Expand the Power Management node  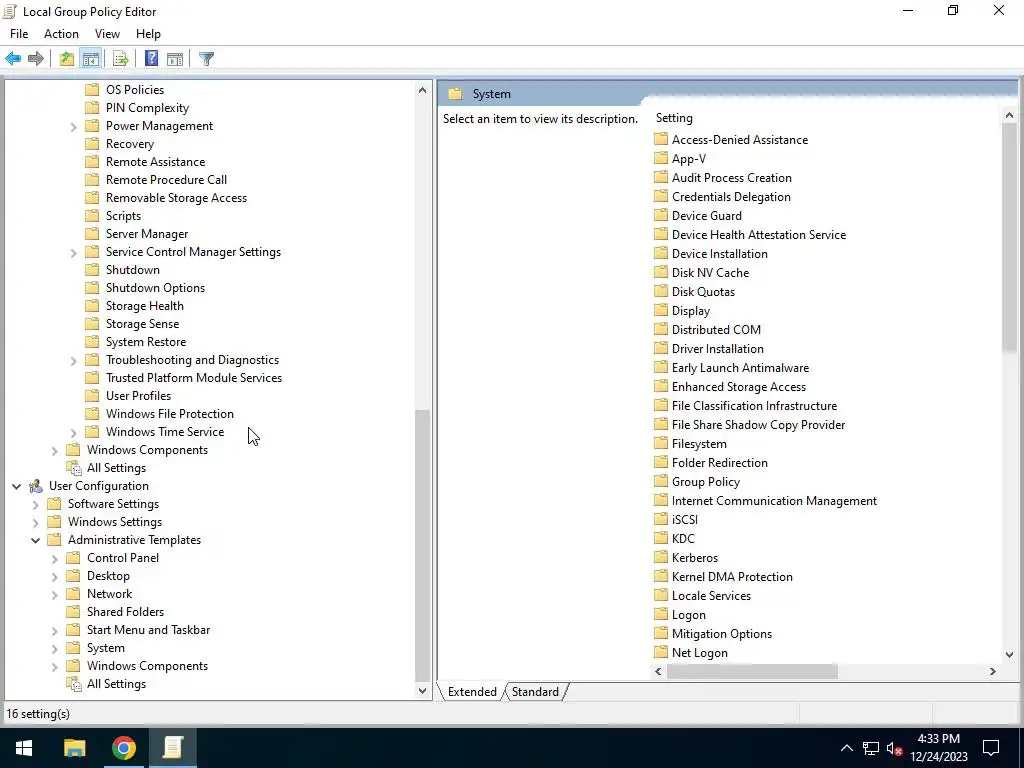click(x=74, y=127)
